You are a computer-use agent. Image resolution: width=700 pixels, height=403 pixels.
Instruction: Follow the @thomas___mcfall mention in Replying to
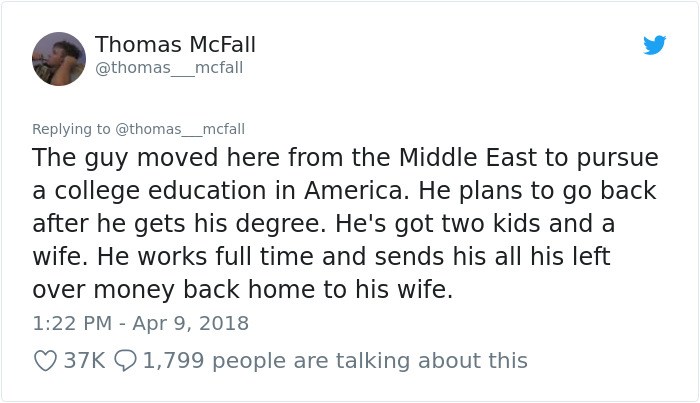tap(180, 129)
